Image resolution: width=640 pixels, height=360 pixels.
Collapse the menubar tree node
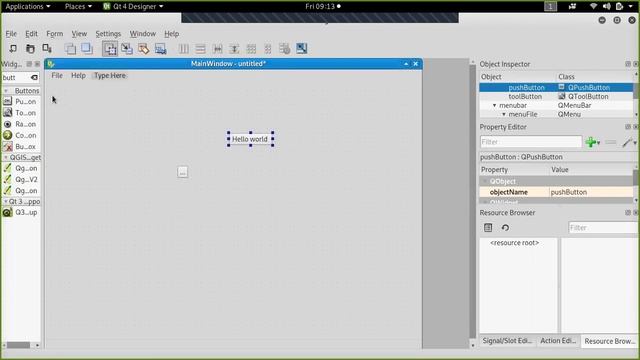pos(494,105)
